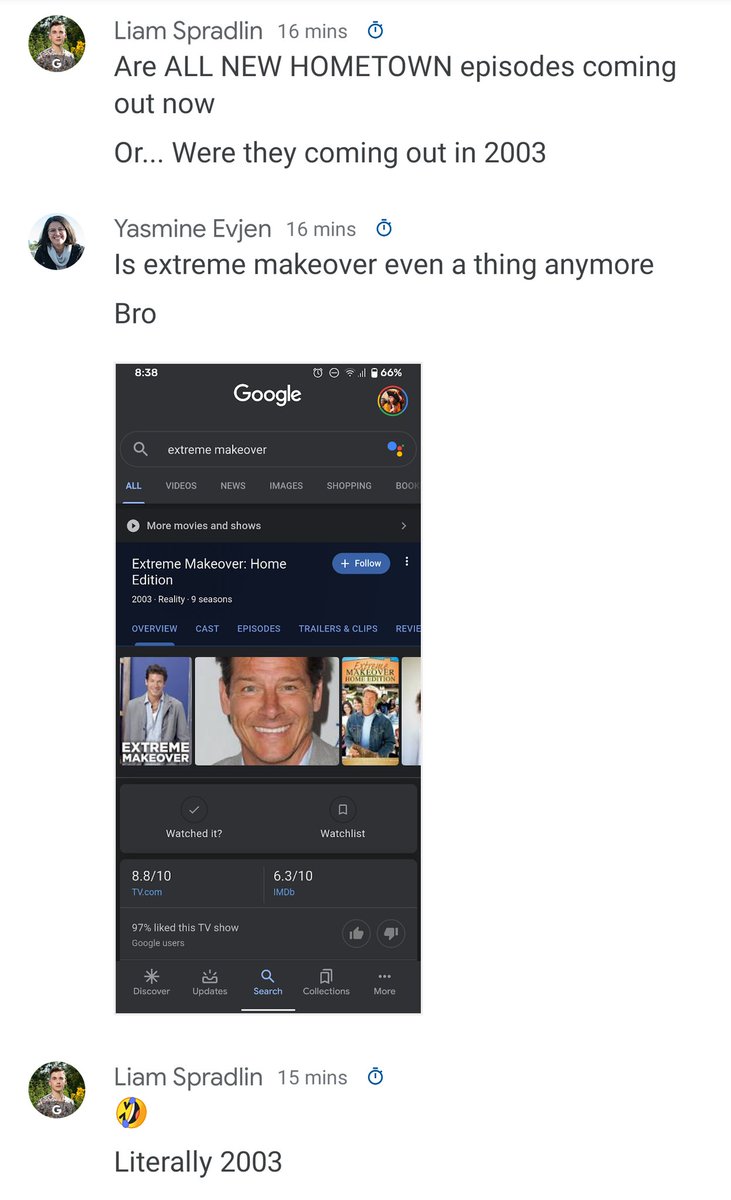731x1200 pixels.
Task: Open the TV.com rating link
Action: 147,892
